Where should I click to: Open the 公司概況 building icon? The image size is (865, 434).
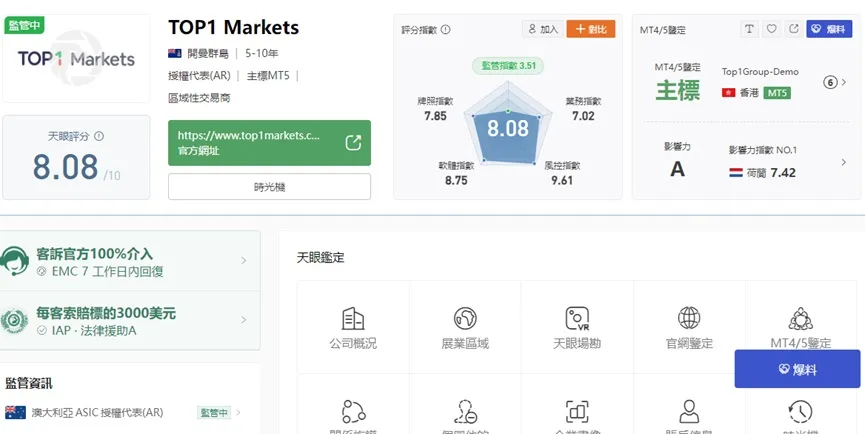click(353, 318)
